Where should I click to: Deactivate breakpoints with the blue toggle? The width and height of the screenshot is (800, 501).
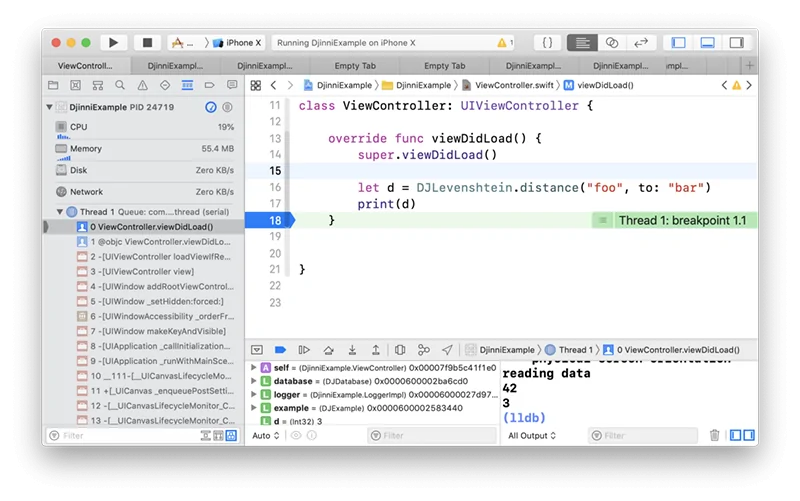[280, 350]
